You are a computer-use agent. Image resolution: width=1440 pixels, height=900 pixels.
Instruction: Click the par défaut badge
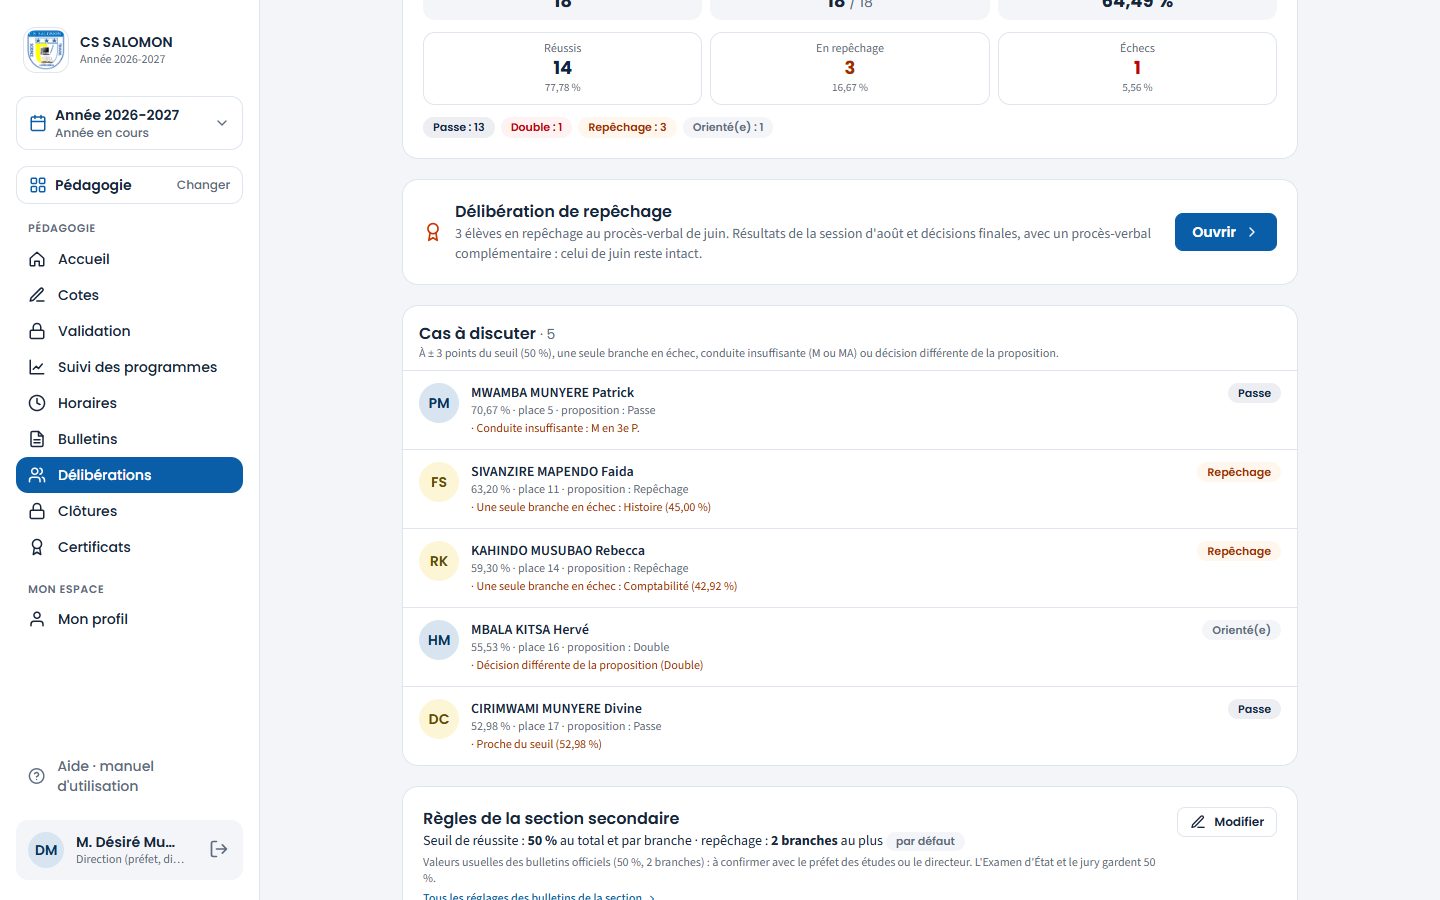click(x=925, y=841)
